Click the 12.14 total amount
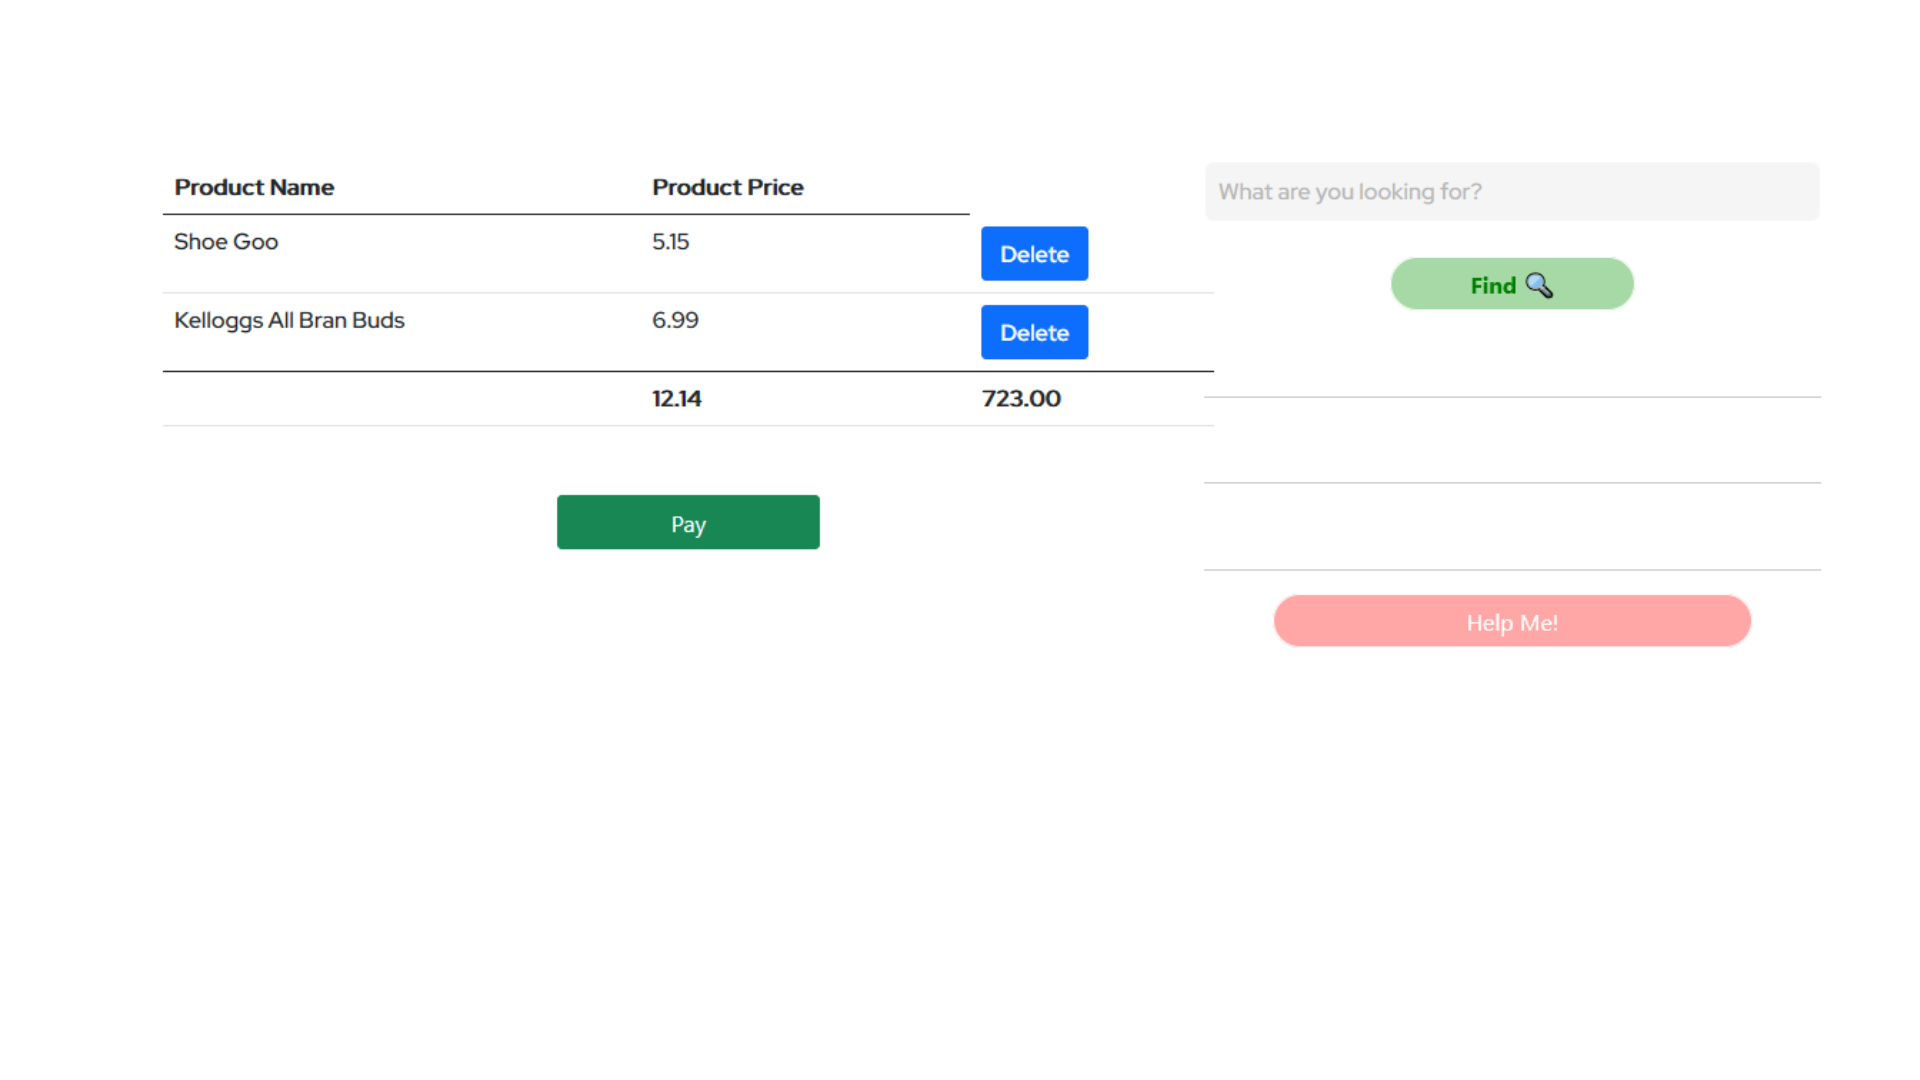Viewport: 1920px width, 1080px height. [x=676, y=399]
